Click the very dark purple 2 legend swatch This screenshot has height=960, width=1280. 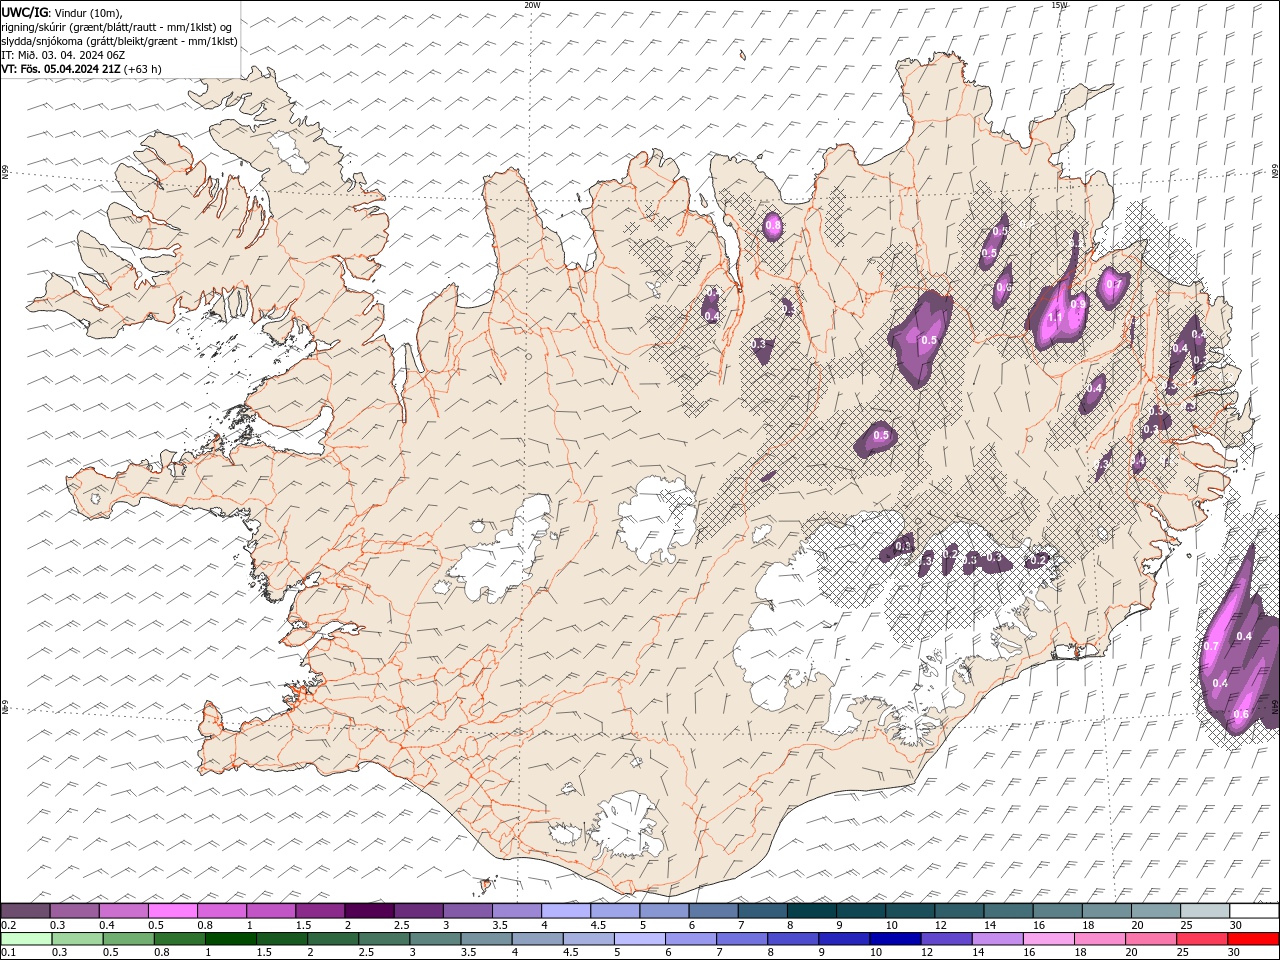click(x=369, y=911)
